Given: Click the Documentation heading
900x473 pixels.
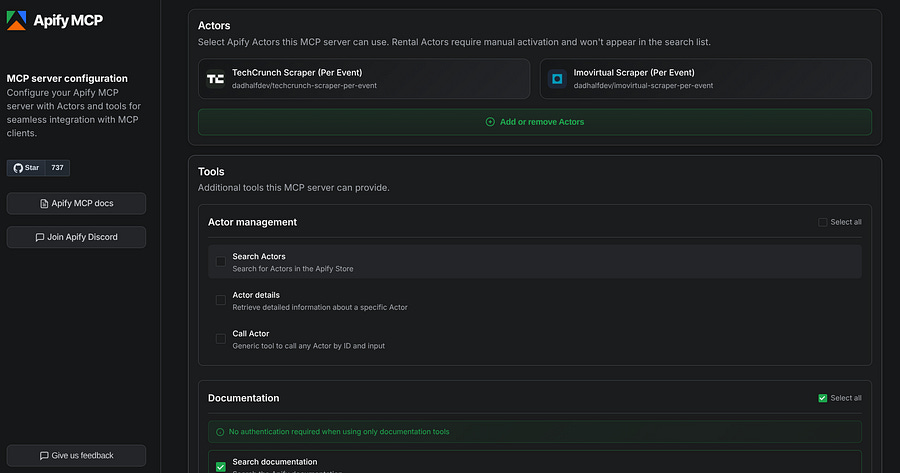Looking at the screenshot, I should click(x=243, y=398).
